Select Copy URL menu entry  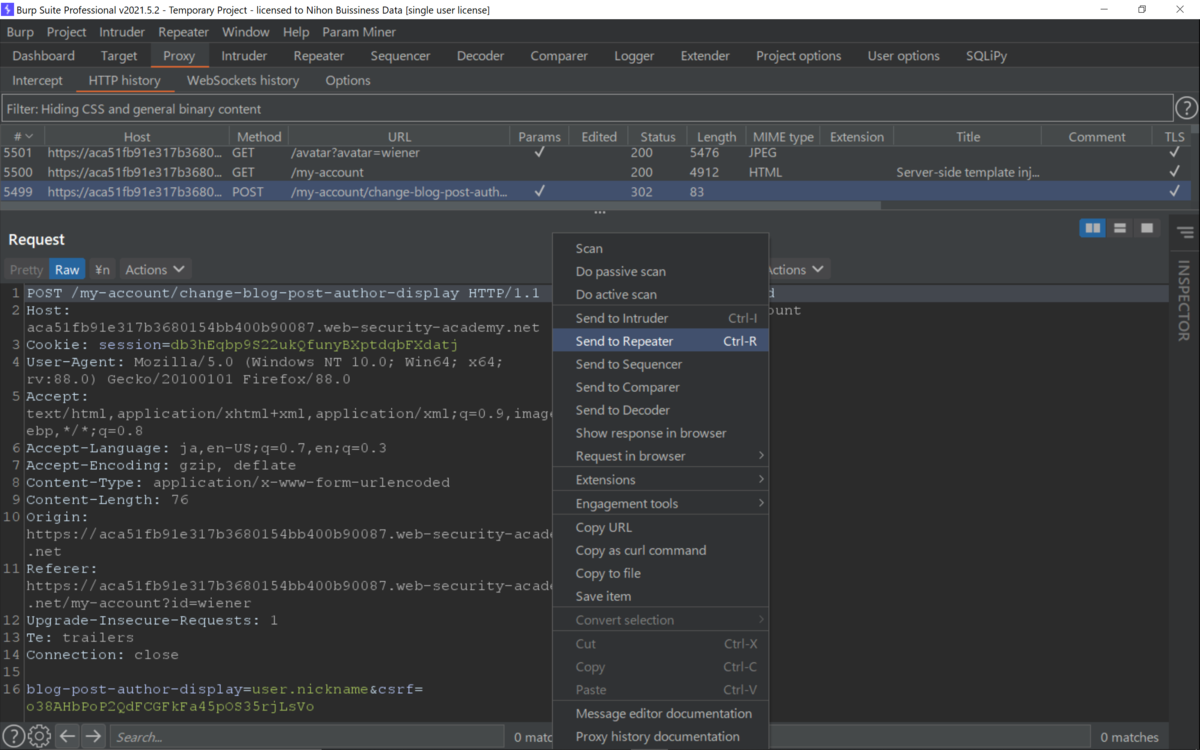(x=660, y=527)
